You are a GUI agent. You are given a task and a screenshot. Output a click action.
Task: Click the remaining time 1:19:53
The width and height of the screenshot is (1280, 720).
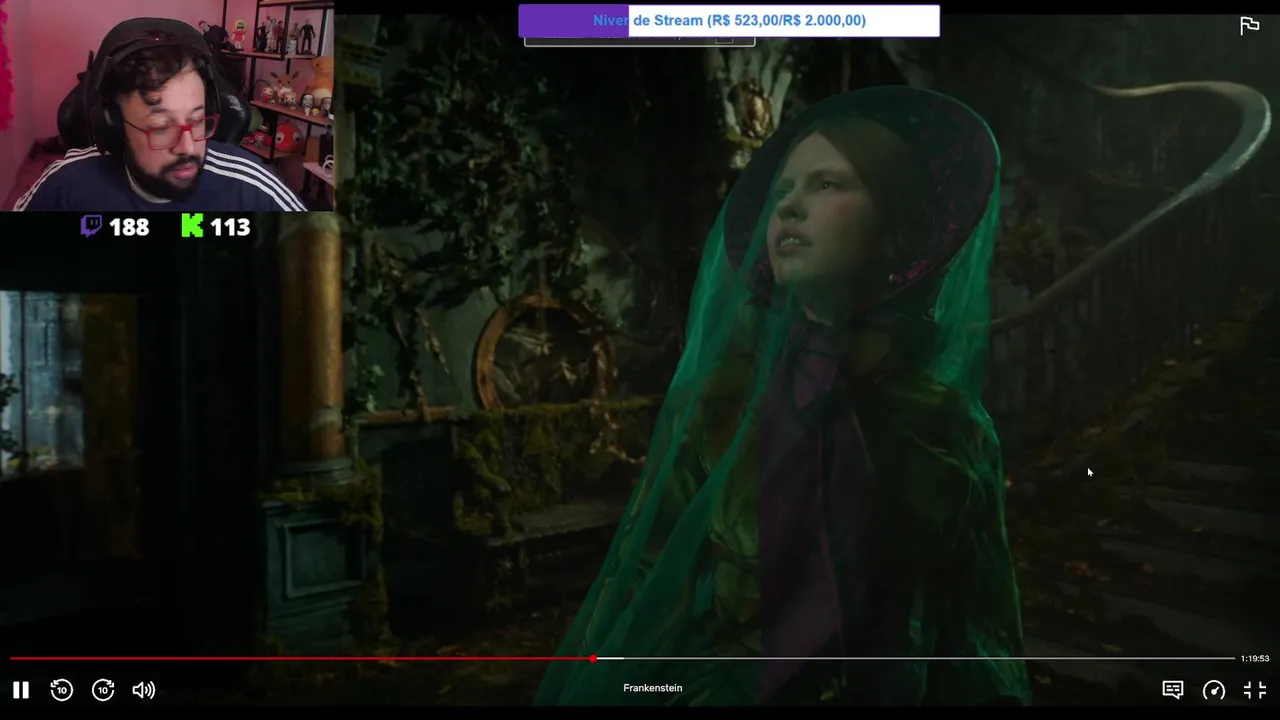1255,658
